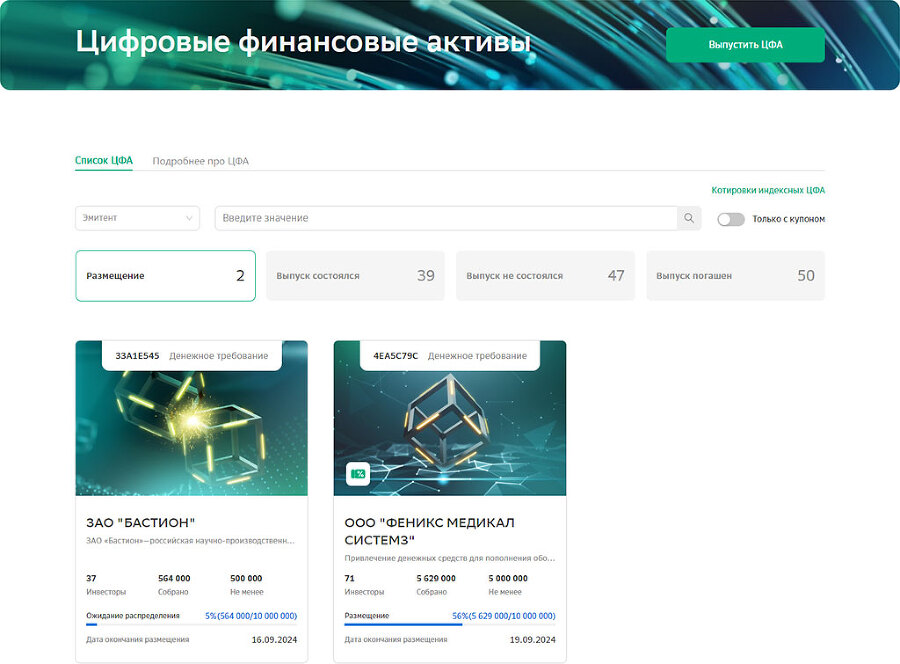Viewport: 900px width, 664px height.
Task: Click the 'Выпустить ЦФА' button
Action: pyautogui.click(x=745, y=45)
